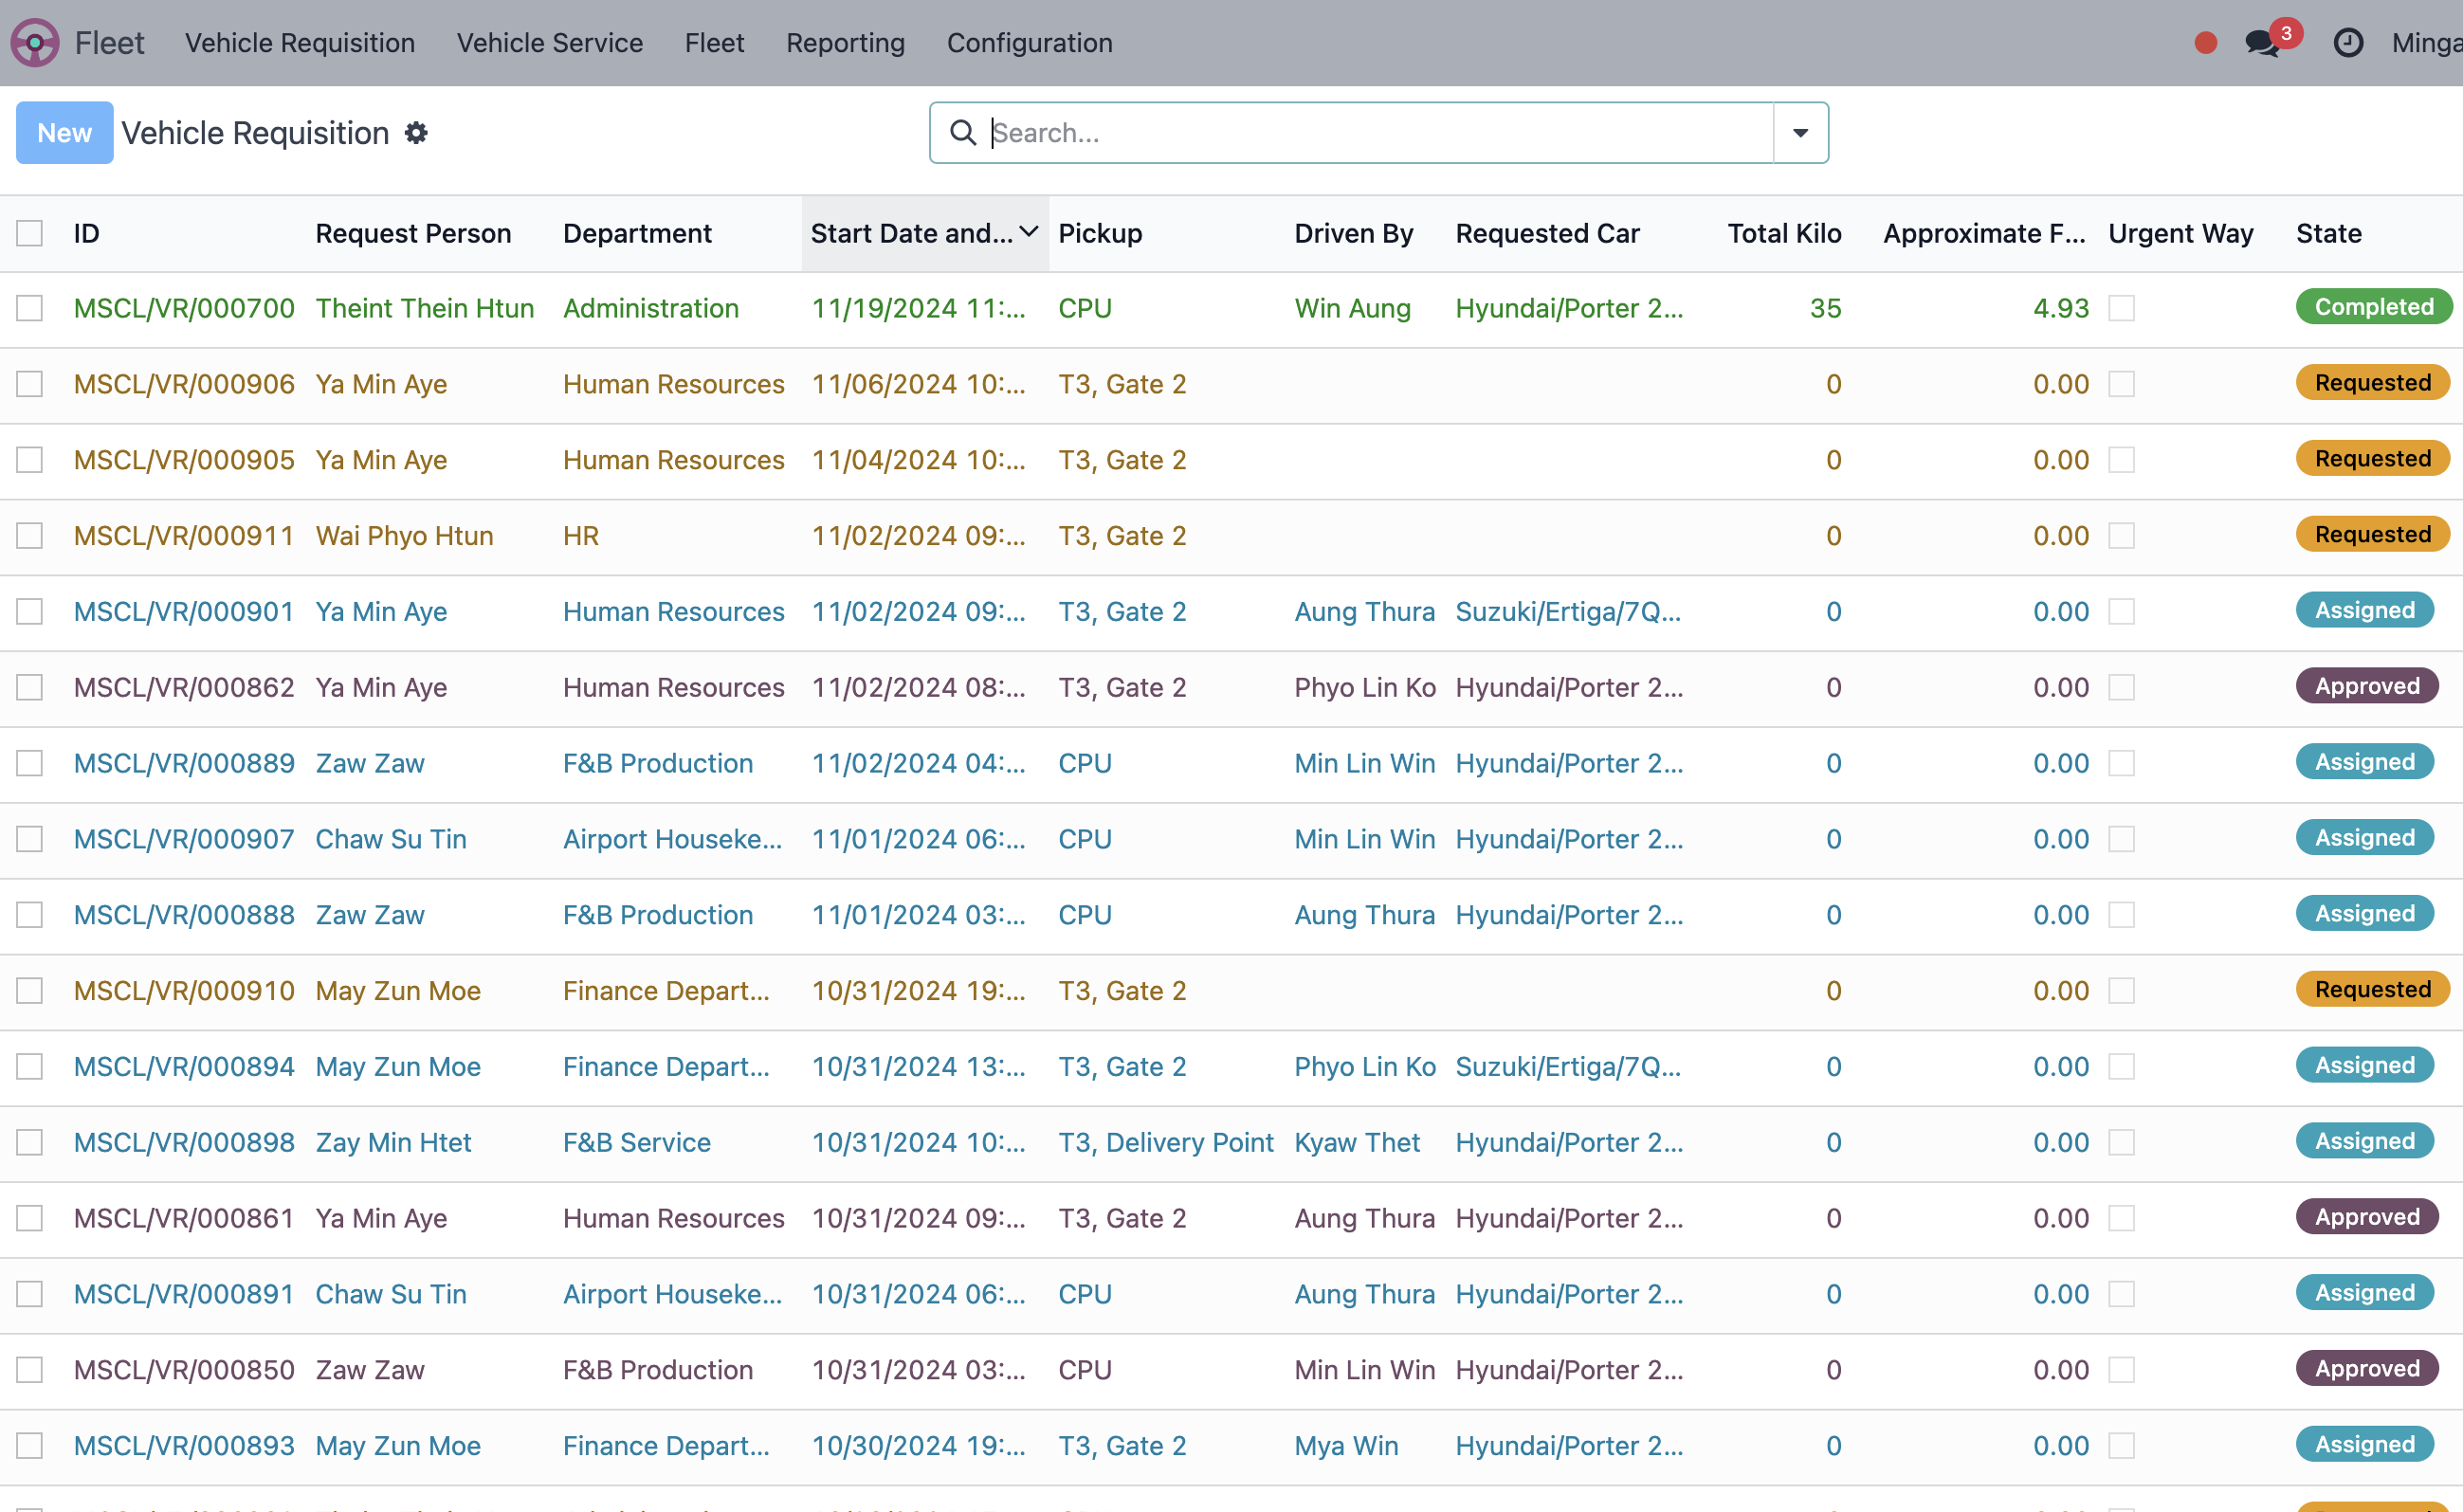Screen dimensions: 2463x1512
Task: Click Theint Thein Htun request person cell
Action: [x=425, y=308]
